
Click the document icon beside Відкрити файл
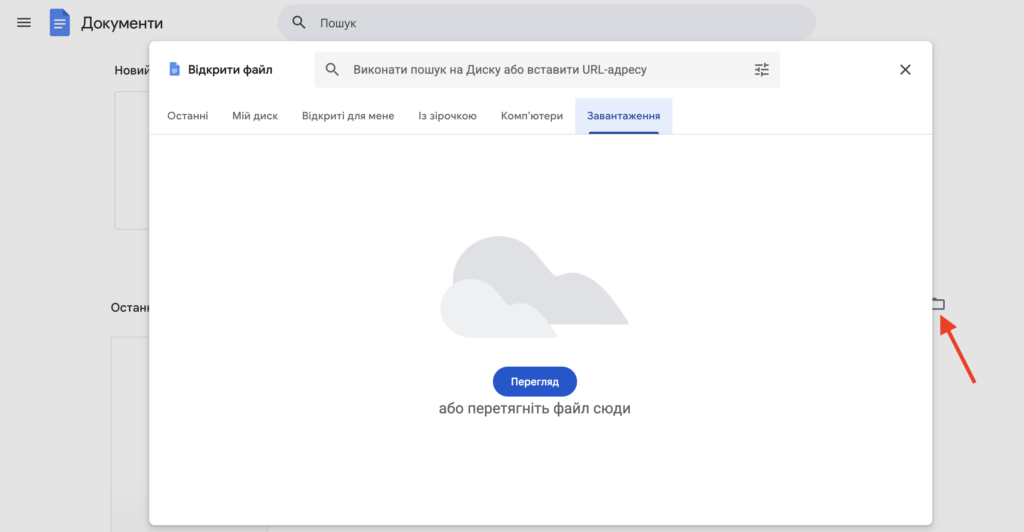coord(174,70)
